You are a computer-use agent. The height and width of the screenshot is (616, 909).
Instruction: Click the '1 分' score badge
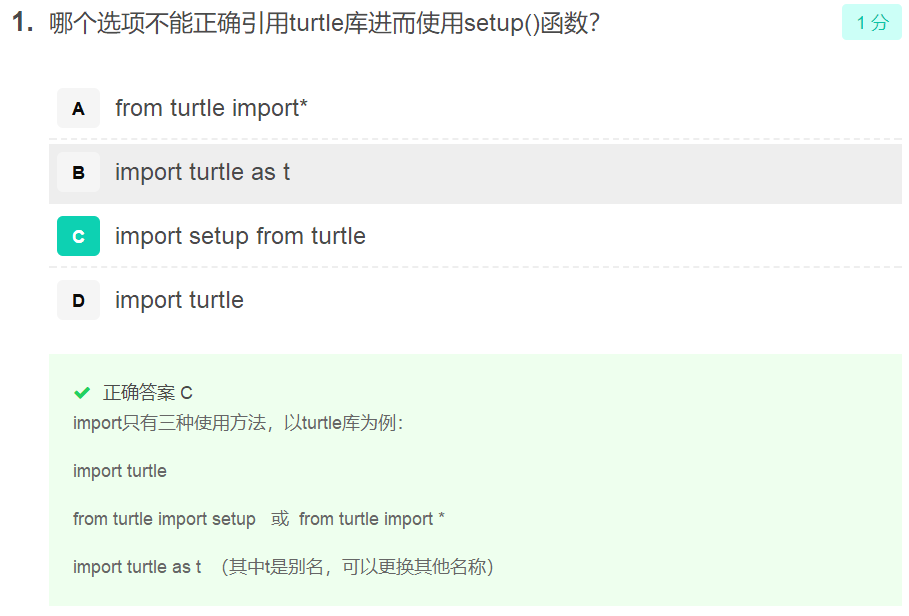(x=871, y=23)
